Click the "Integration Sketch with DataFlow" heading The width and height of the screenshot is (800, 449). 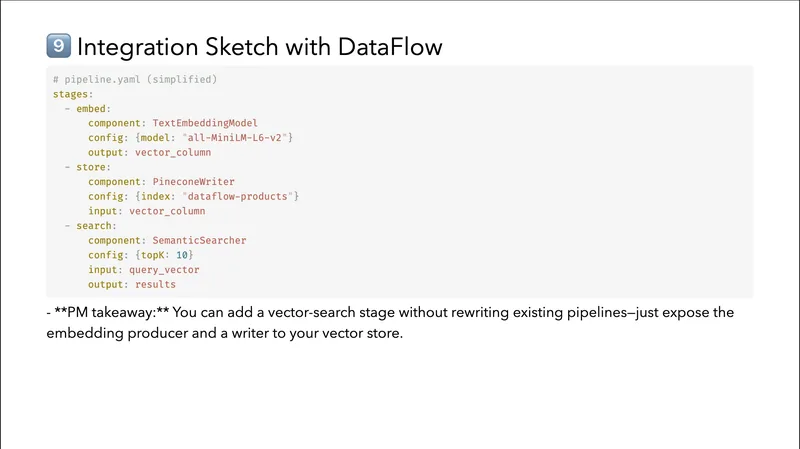(x=259, y=47)
